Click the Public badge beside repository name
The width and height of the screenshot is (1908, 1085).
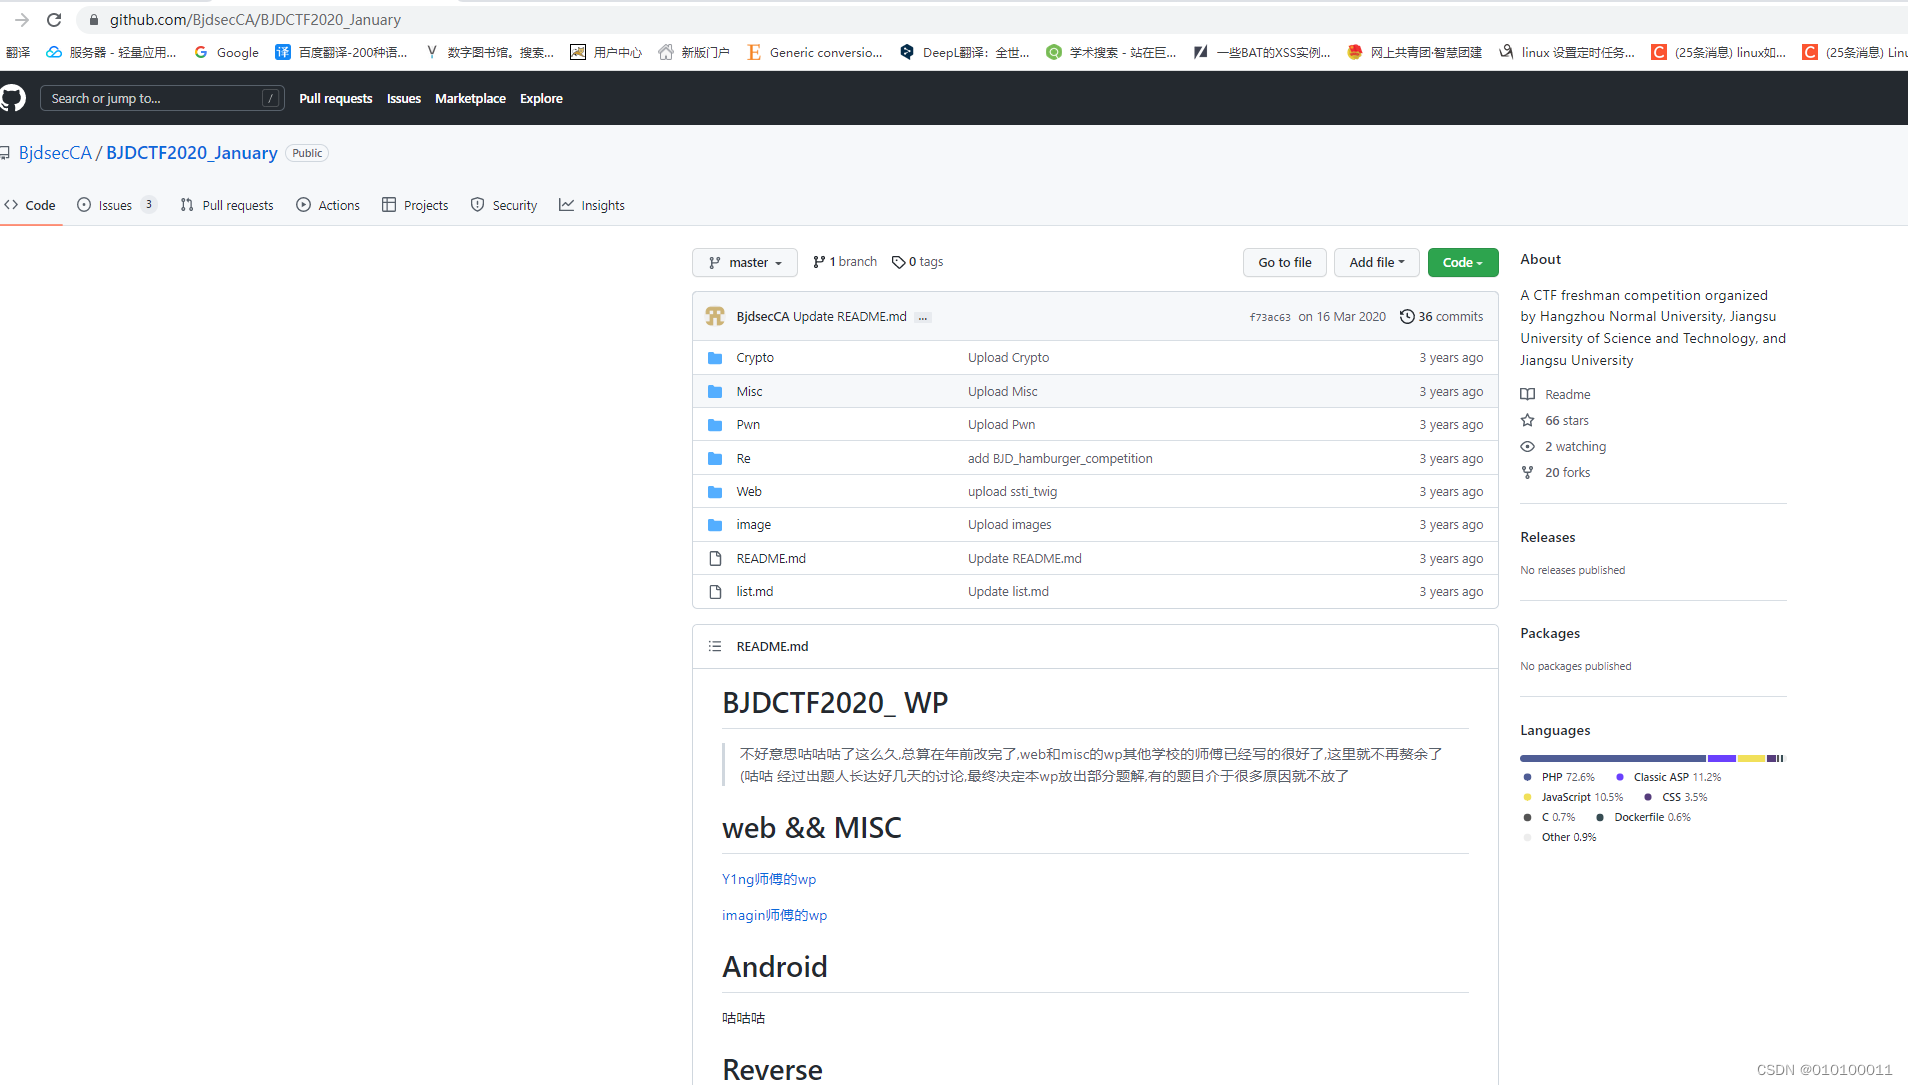pos(306,152)
